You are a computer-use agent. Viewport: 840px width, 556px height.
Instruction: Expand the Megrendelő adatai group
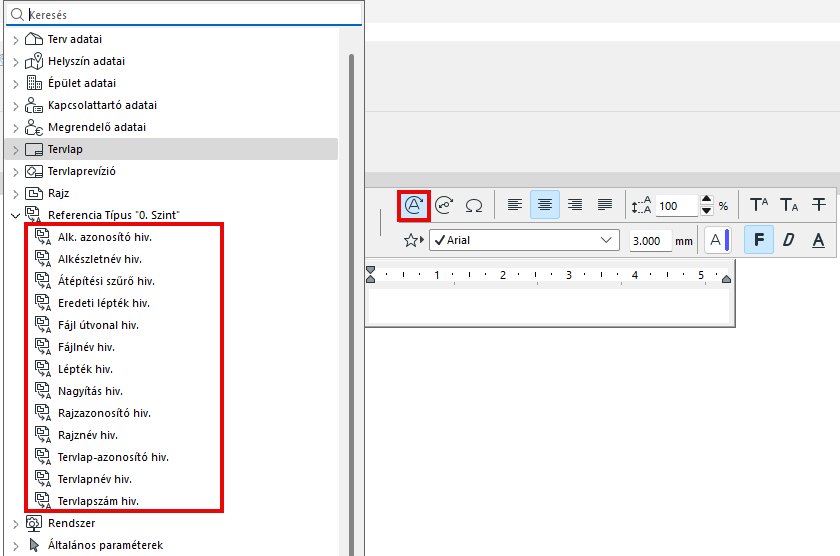[x=16, y=128]
